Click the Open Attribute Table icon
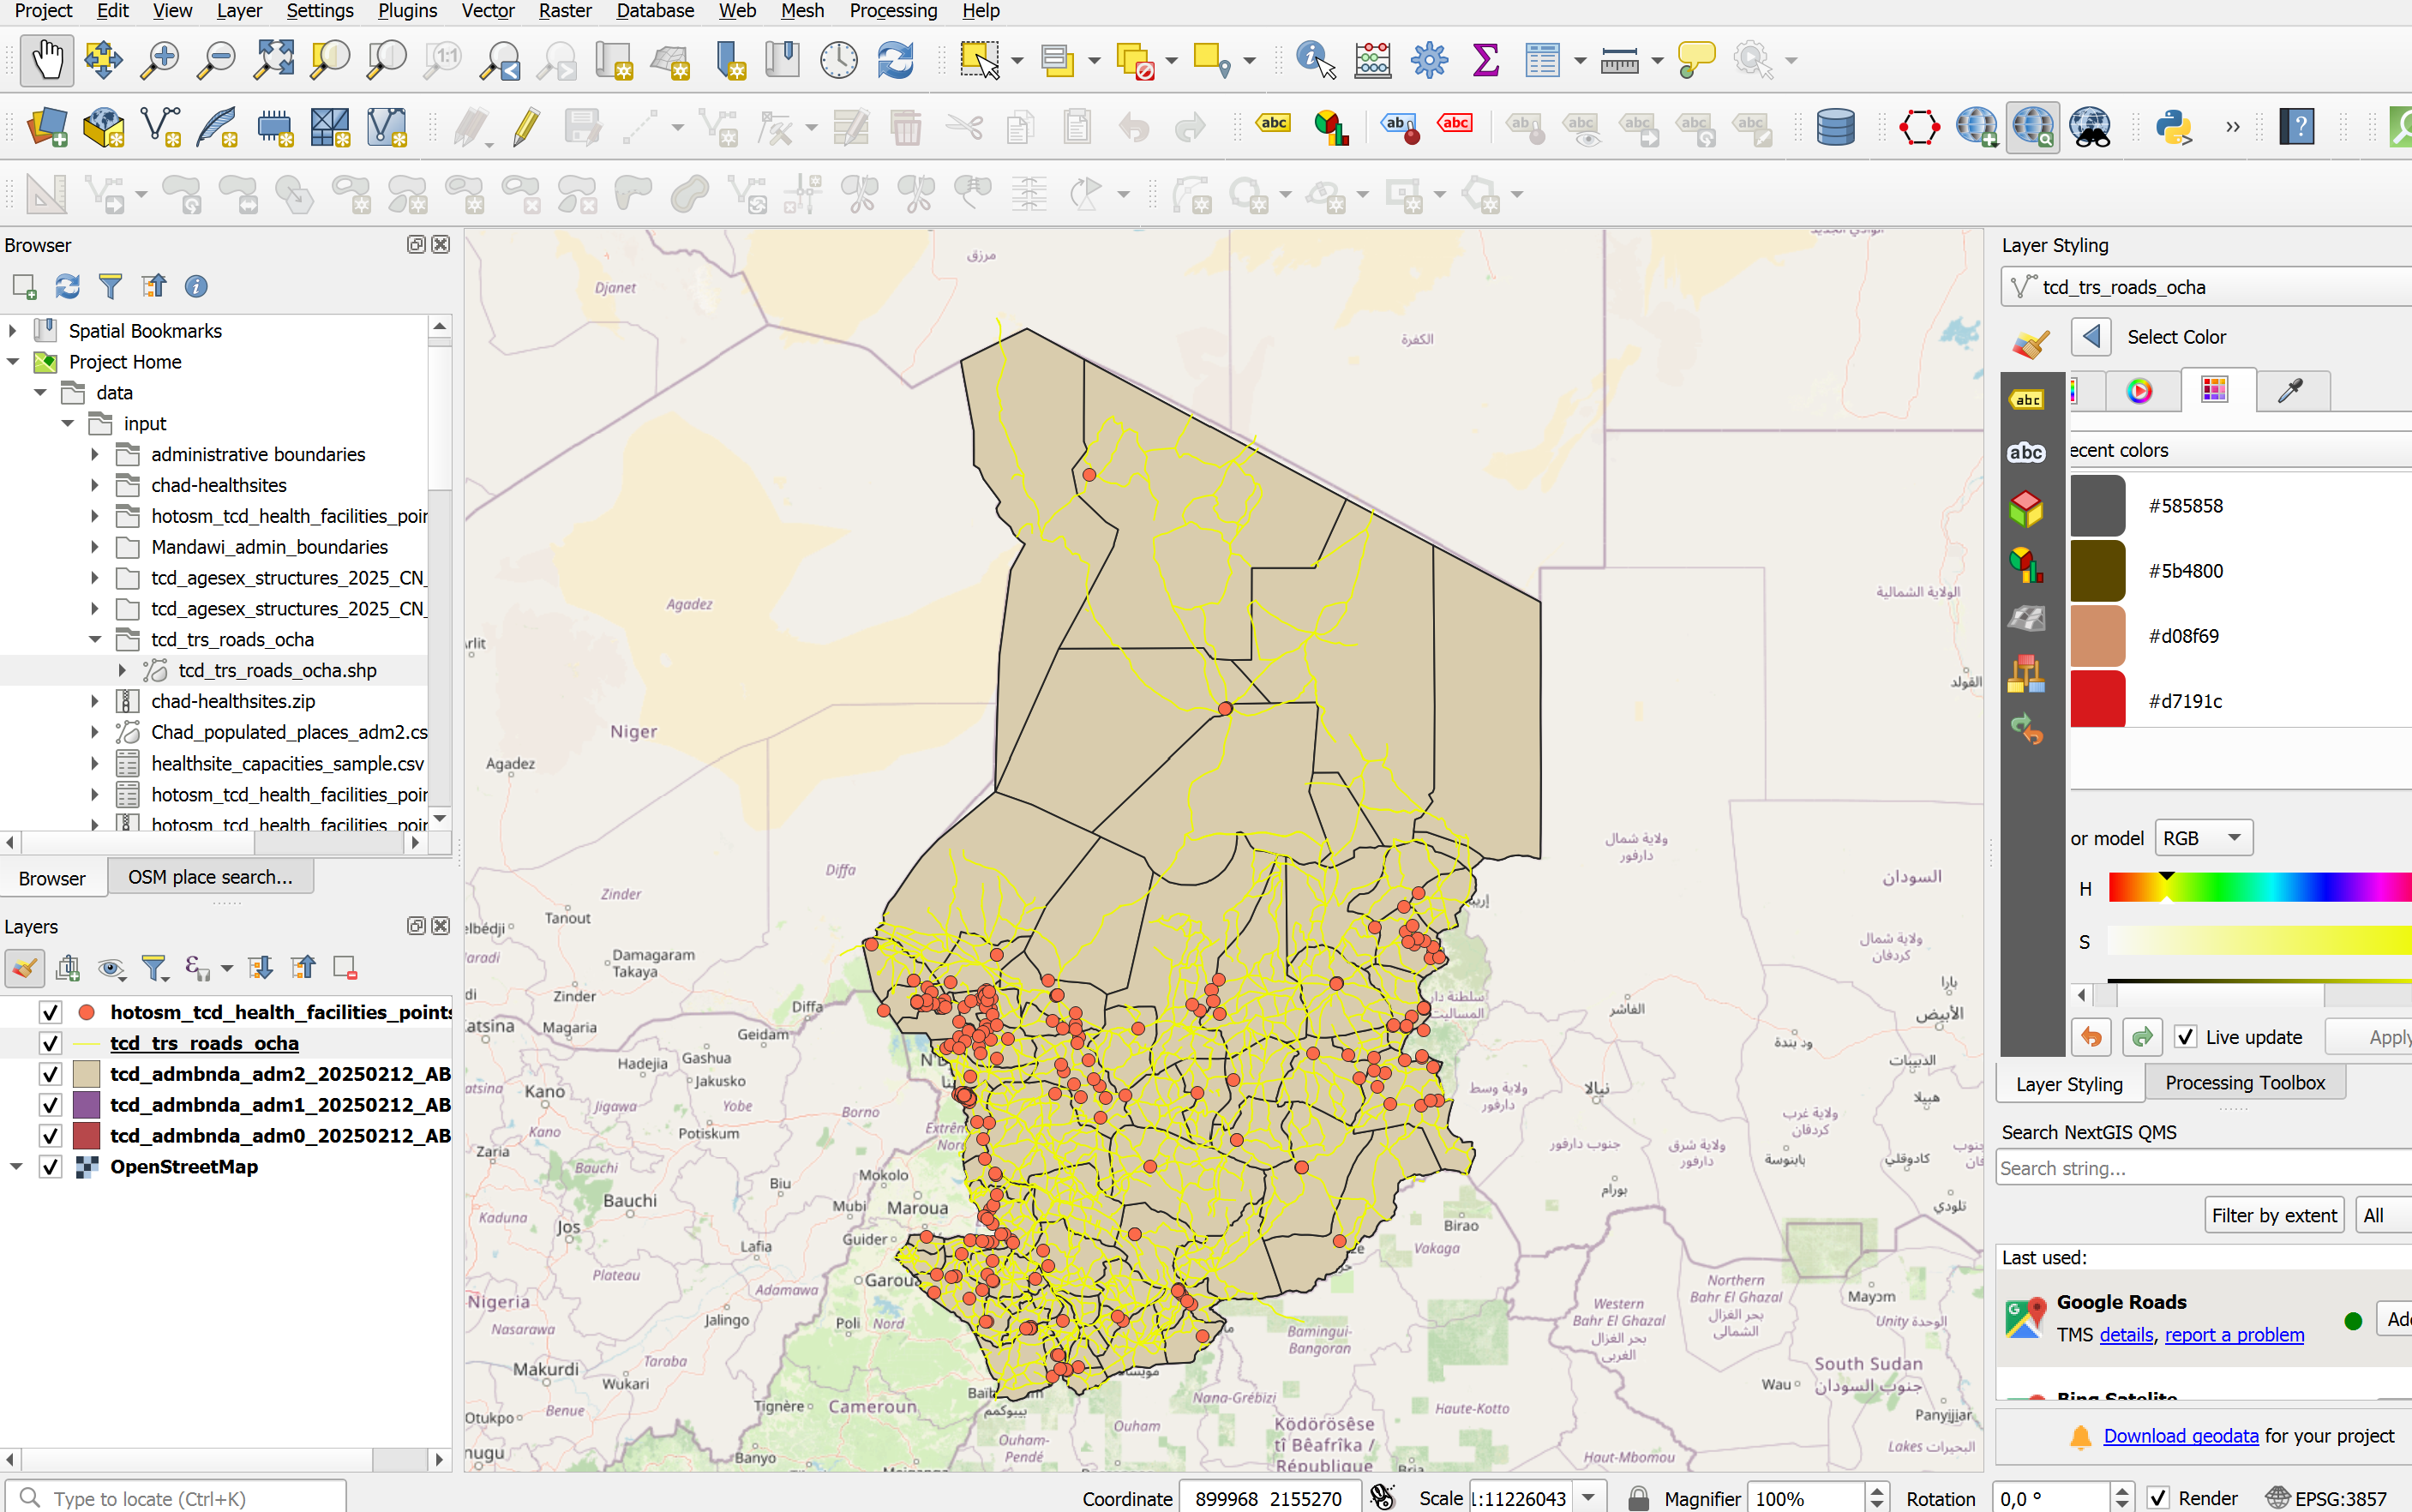 point(1541,60)
